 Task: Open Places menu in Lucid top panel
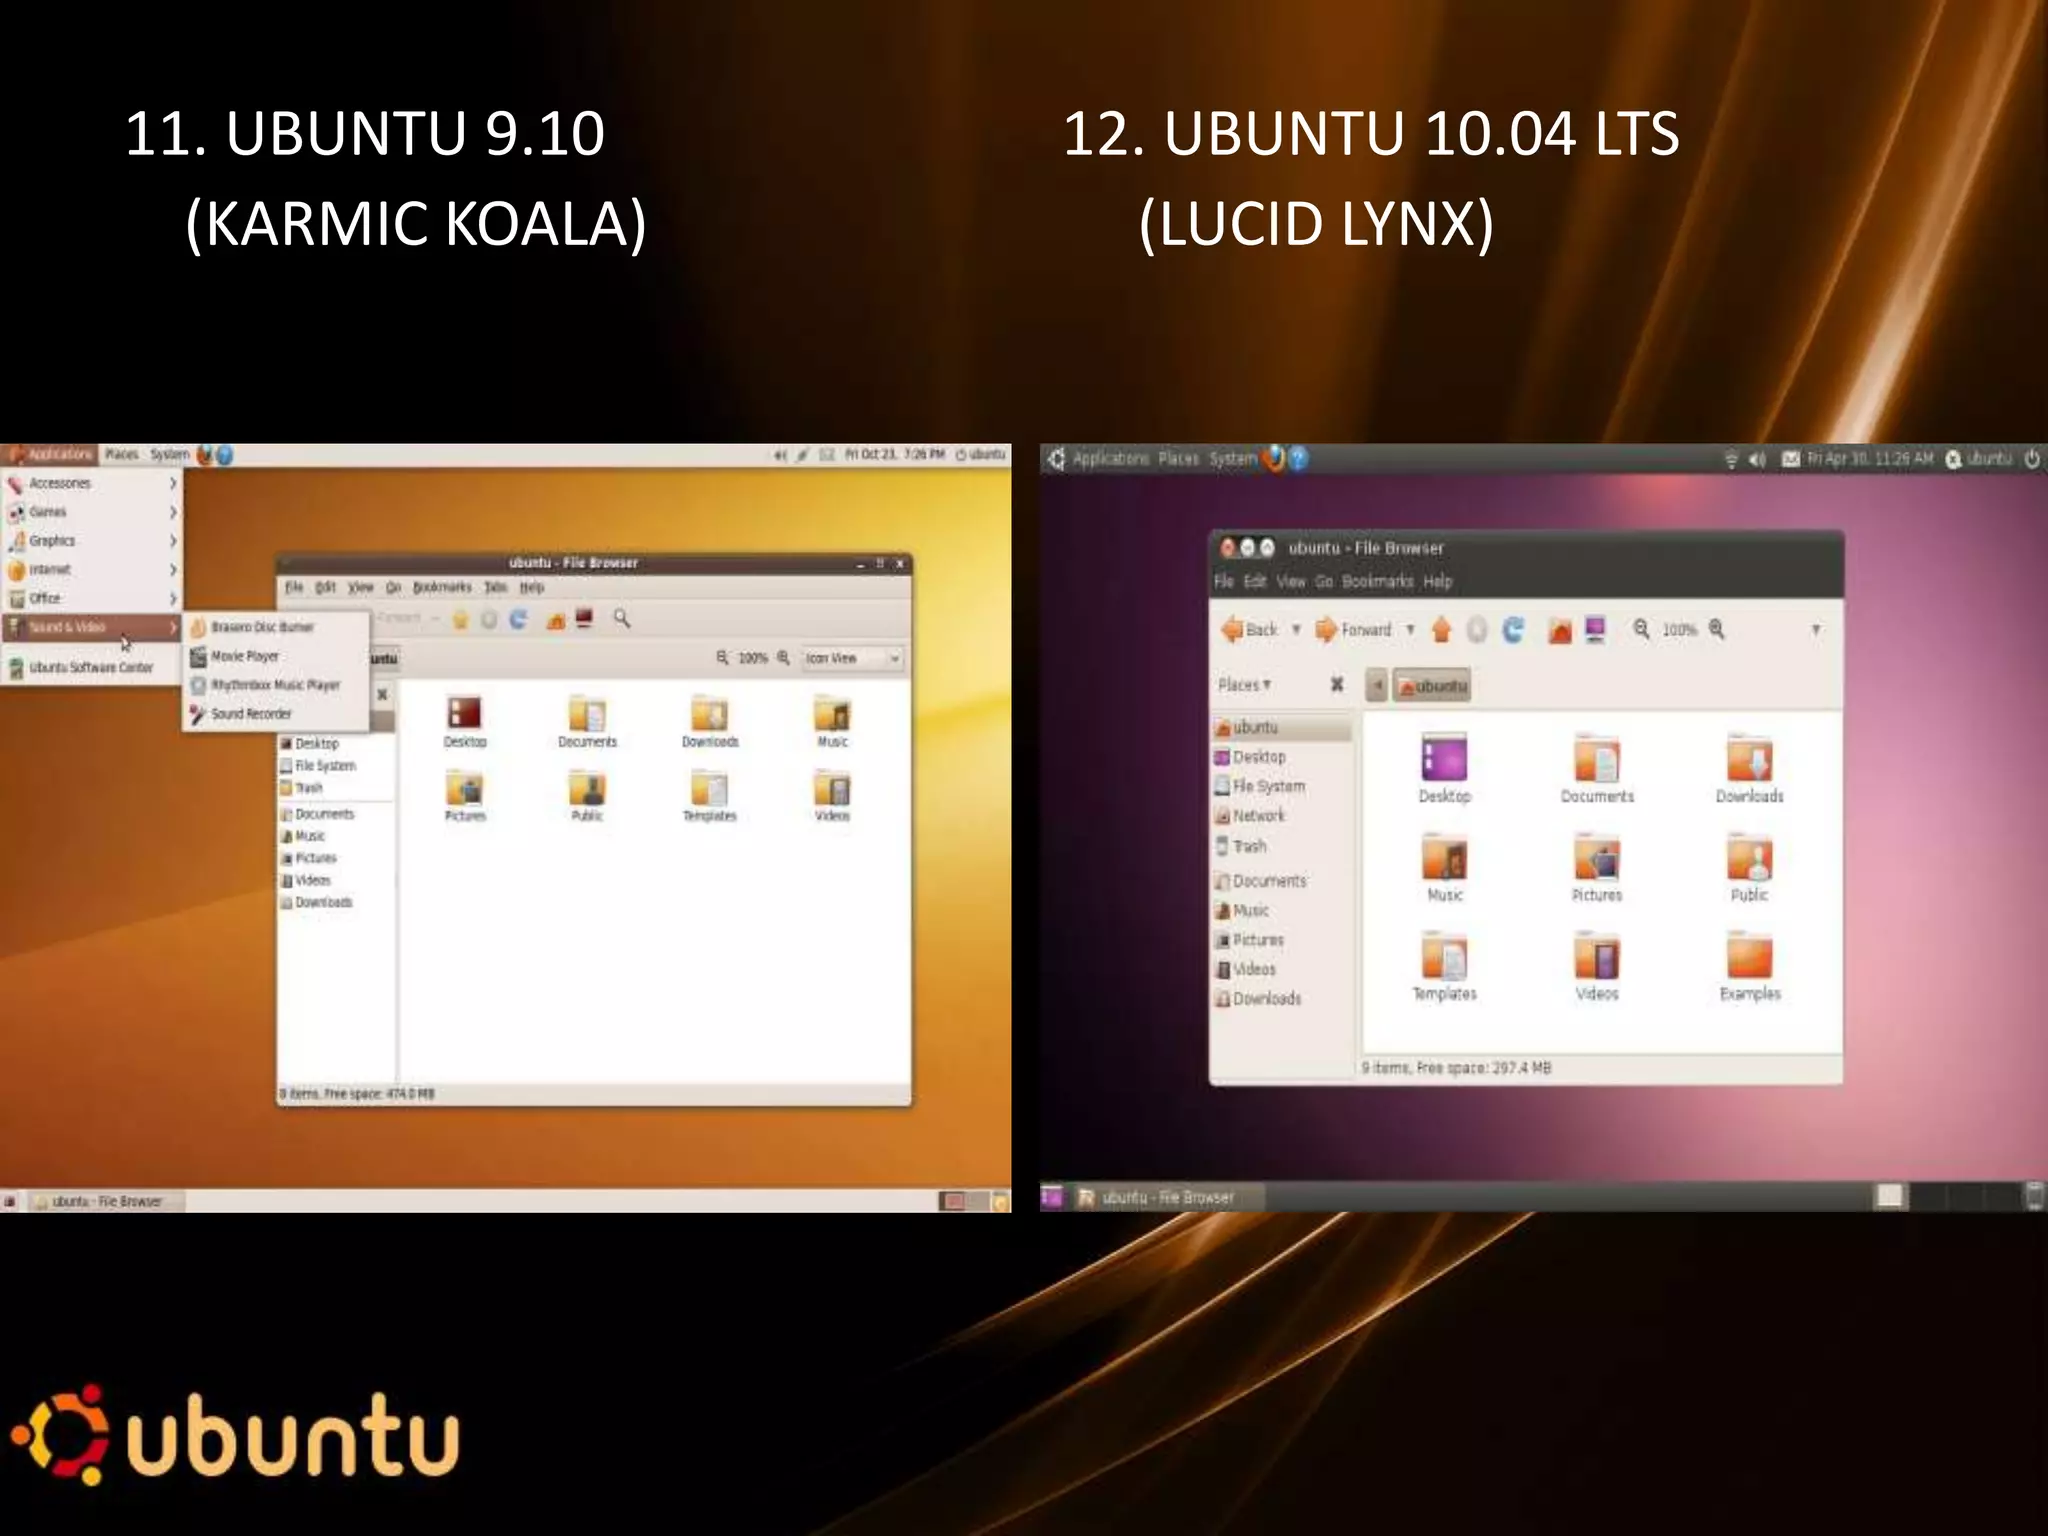pyautogui.click(x=1178, y=459)
